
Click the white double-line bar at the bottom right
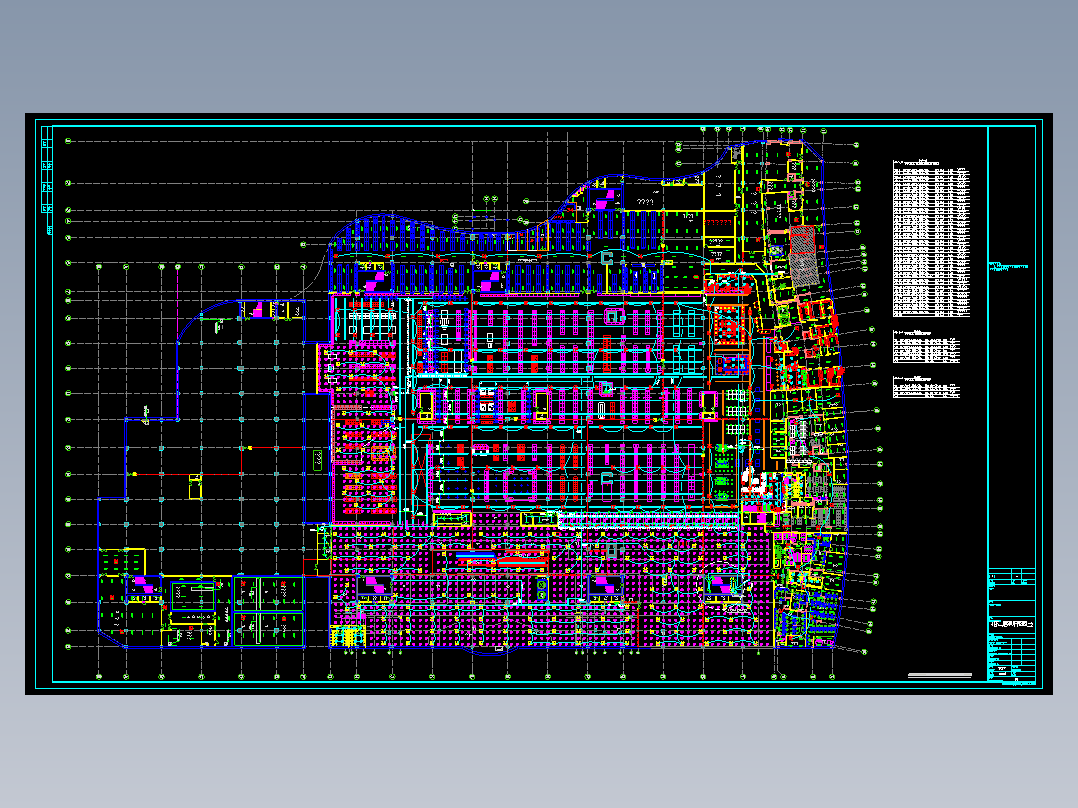(x=939, y=675)
